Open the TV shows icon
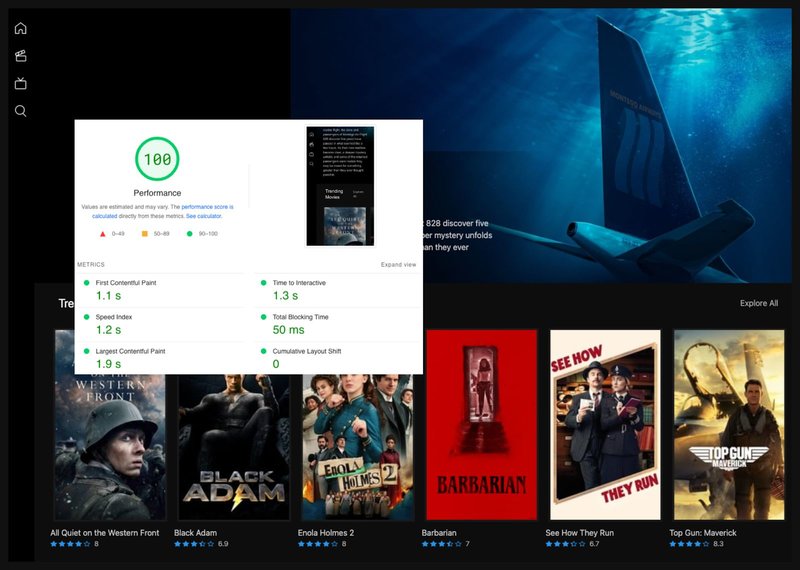The image size is (800, 570). (x=20, y=83)
